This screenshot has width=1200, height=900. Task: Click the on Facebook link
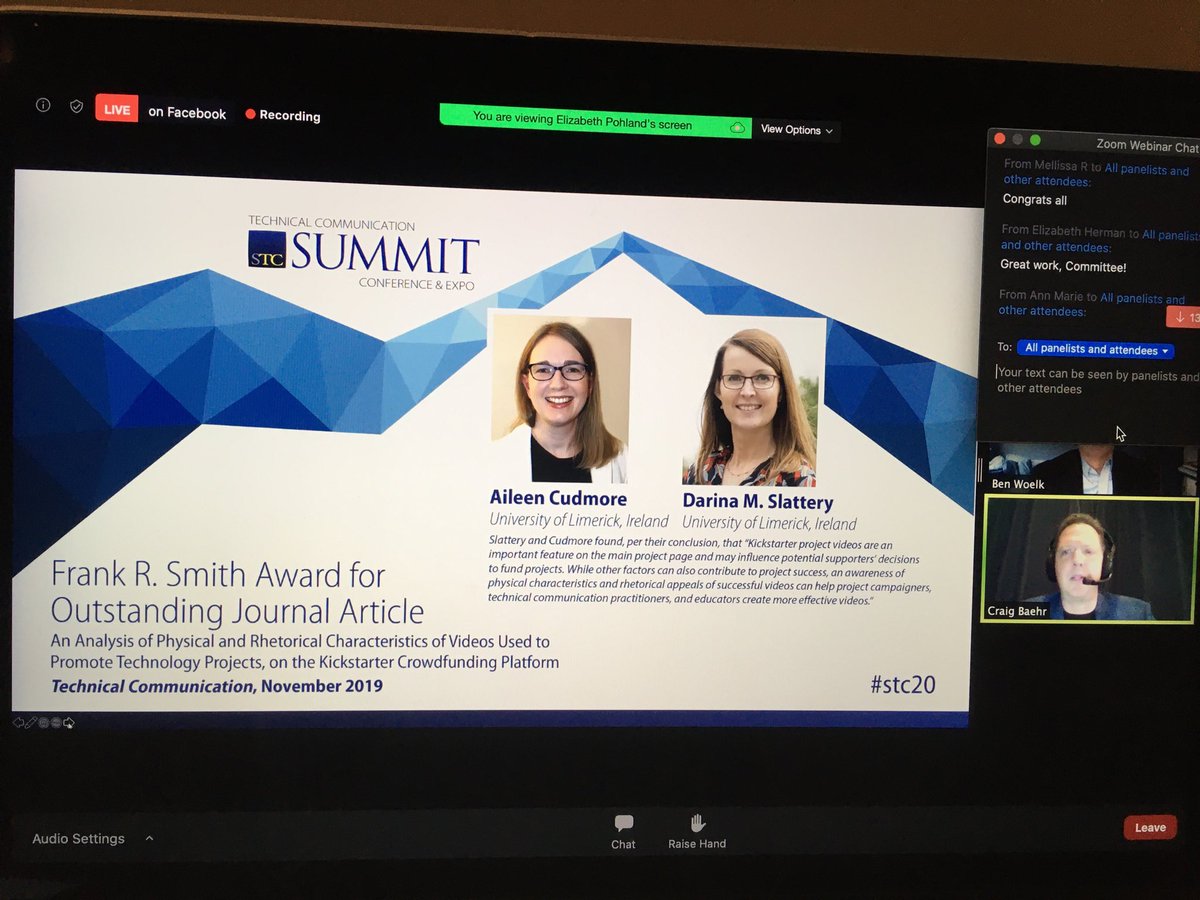click(187, 113)
